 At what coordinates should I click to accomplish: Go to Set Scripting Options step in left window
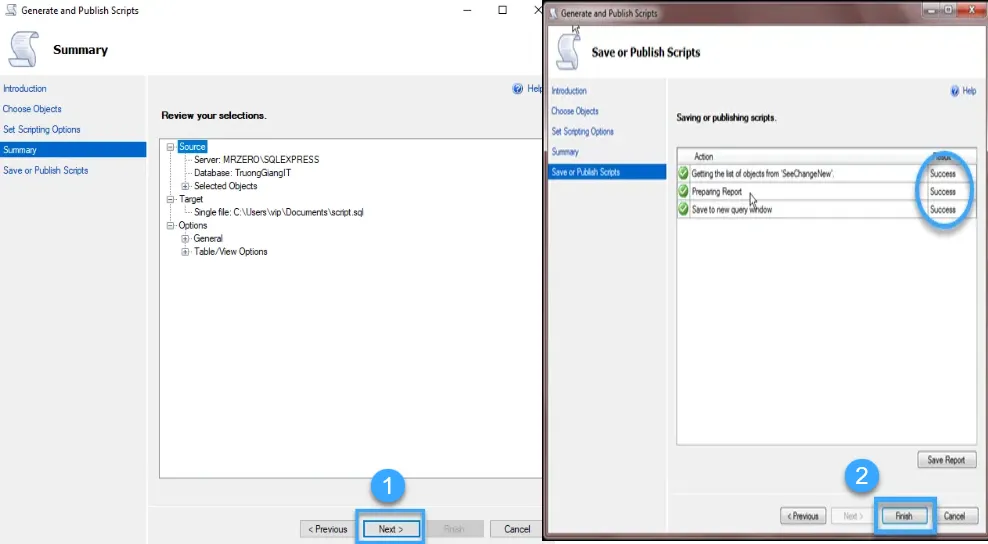click(42, 129)
